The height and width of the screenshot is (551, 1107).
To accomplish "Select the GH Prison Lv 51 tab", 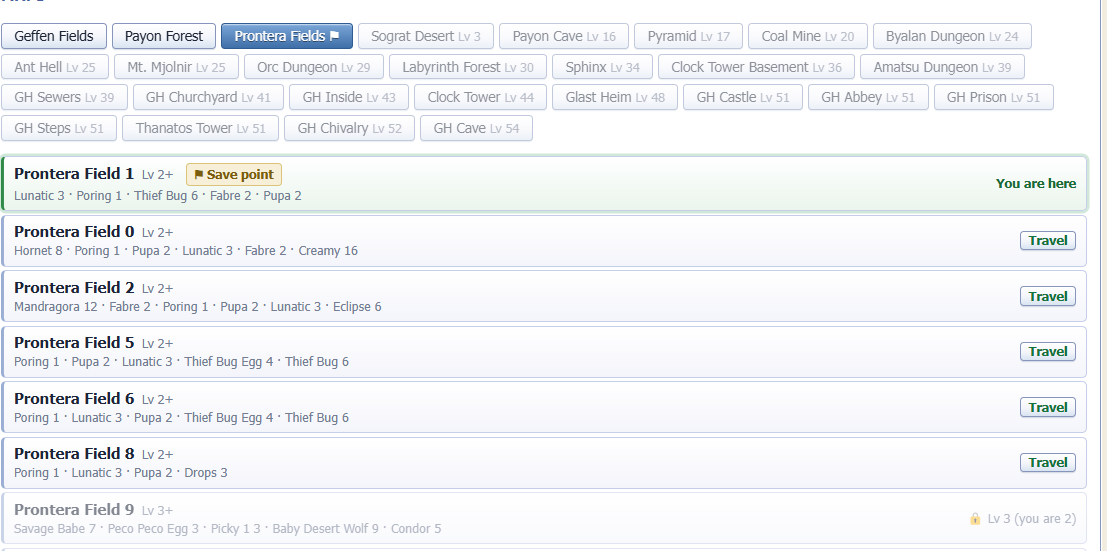I will coord(994,97).
